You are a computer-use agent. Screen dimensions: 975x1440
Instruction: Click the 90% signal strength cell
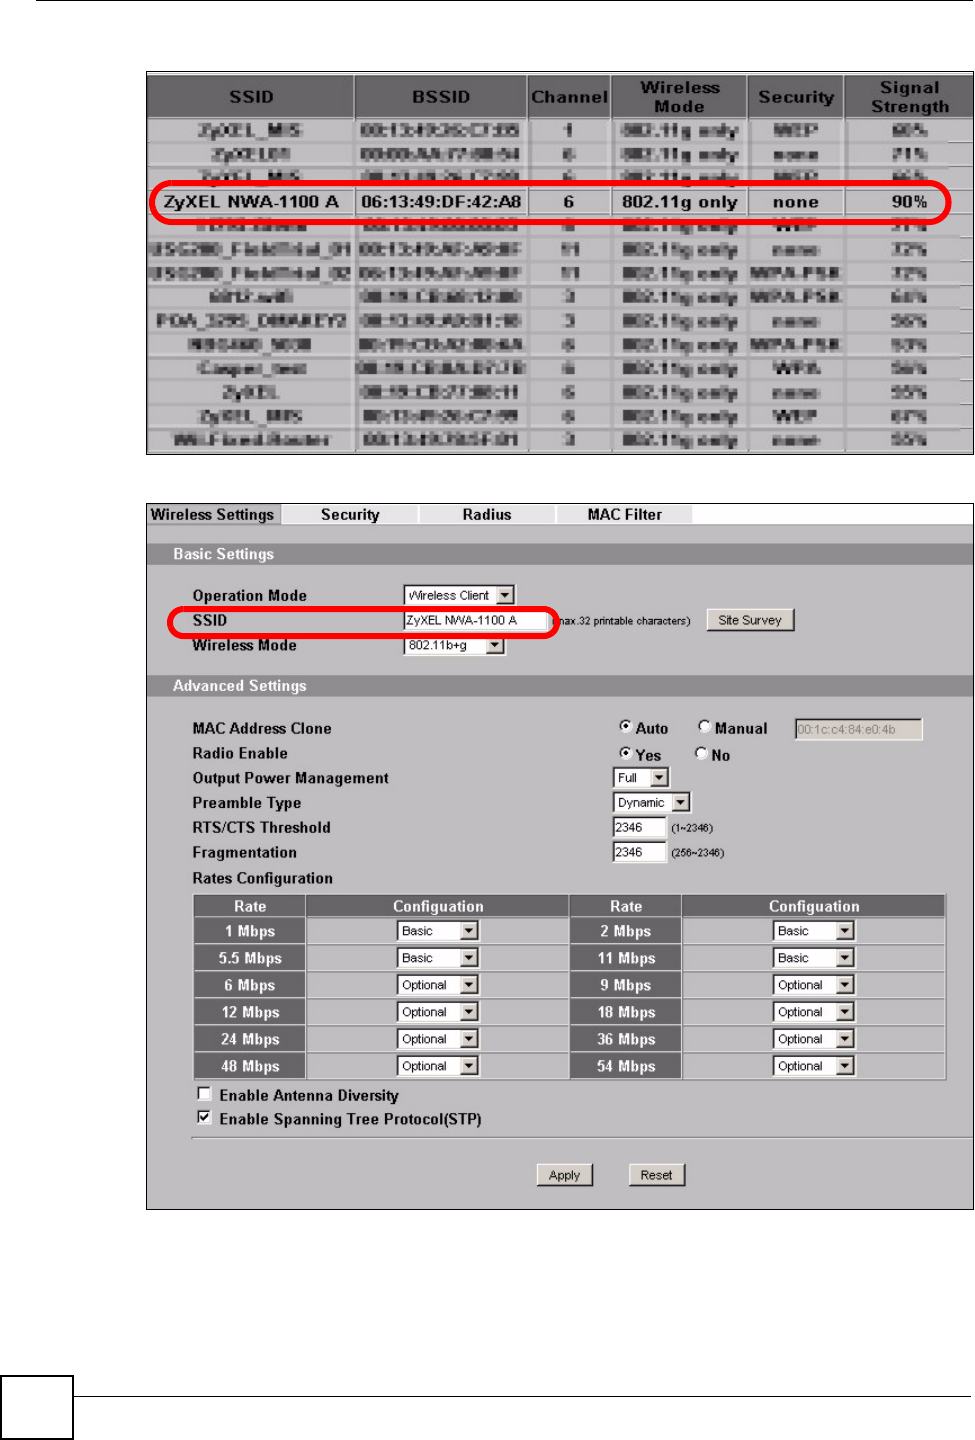point(909,202)
